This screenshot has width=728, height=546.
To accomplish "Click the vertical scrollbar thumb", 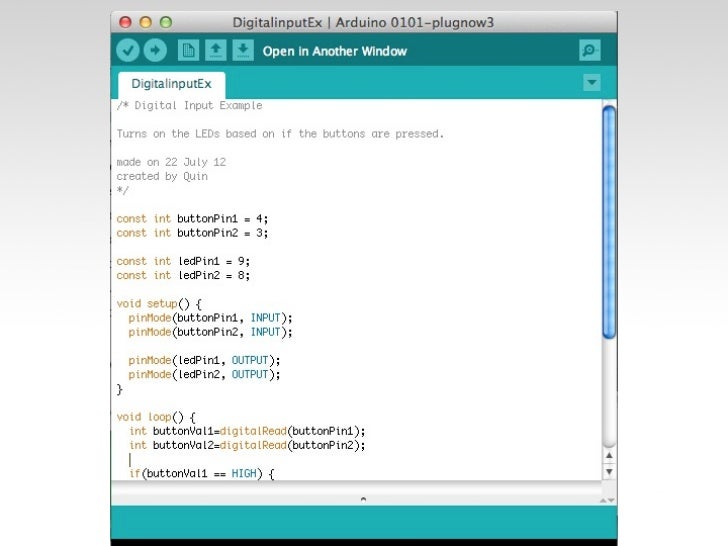I will pos(609,222).
